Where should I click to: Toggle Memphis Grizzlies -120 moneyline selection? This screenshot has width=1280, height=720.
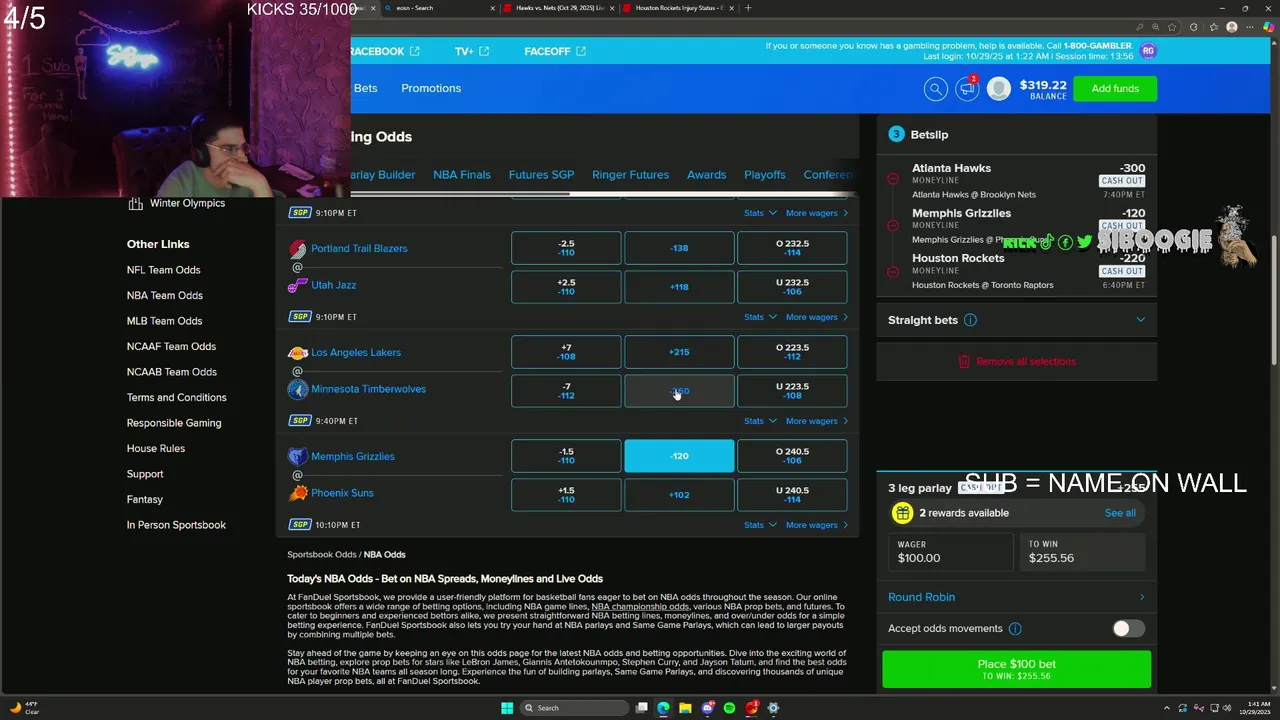[x=679, y=456]
